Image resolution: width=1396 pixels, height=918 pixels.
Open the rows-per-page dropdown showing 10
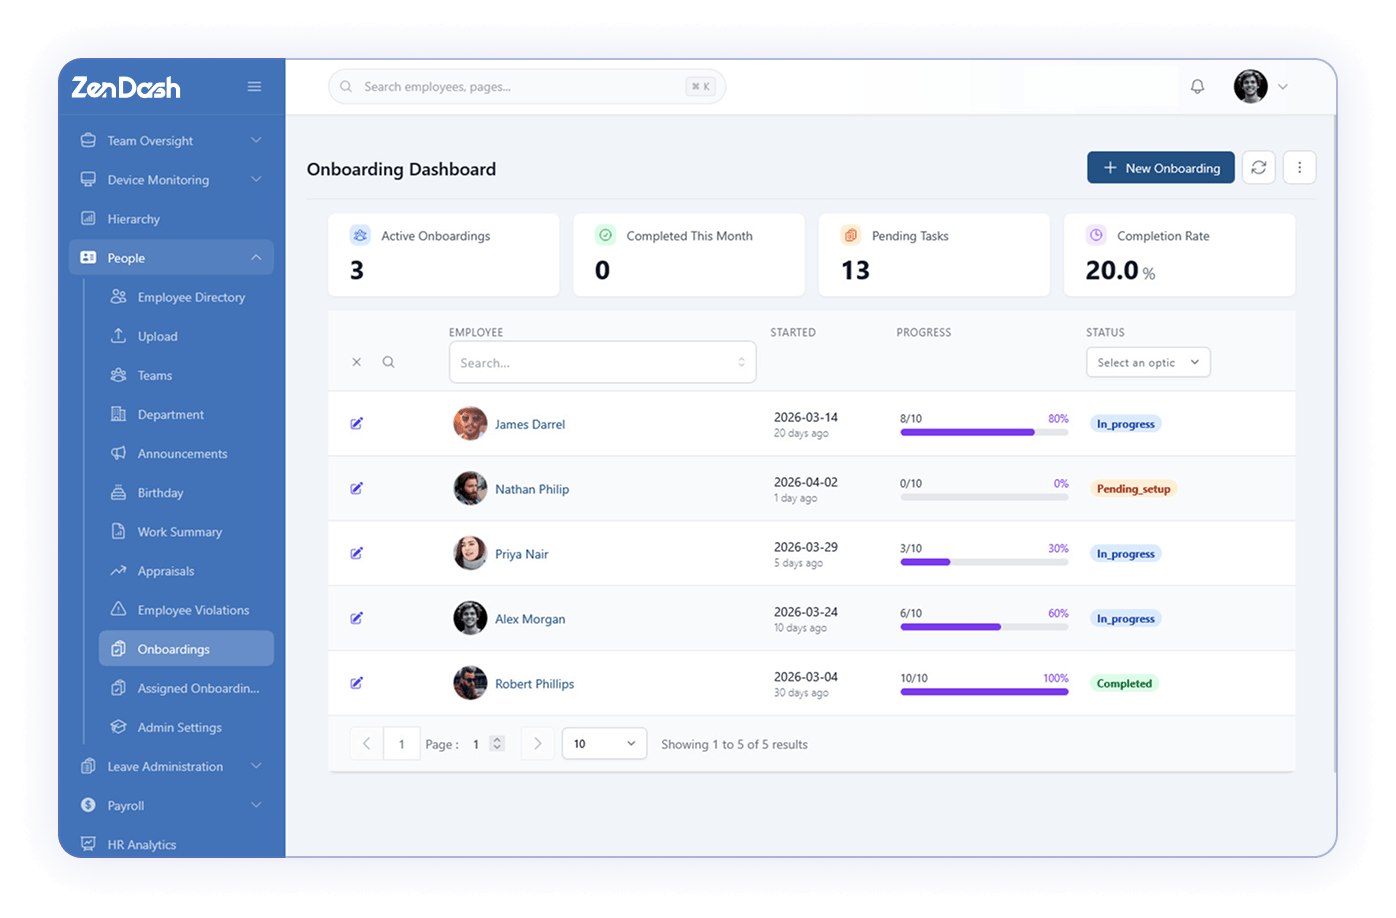(603, 743)
